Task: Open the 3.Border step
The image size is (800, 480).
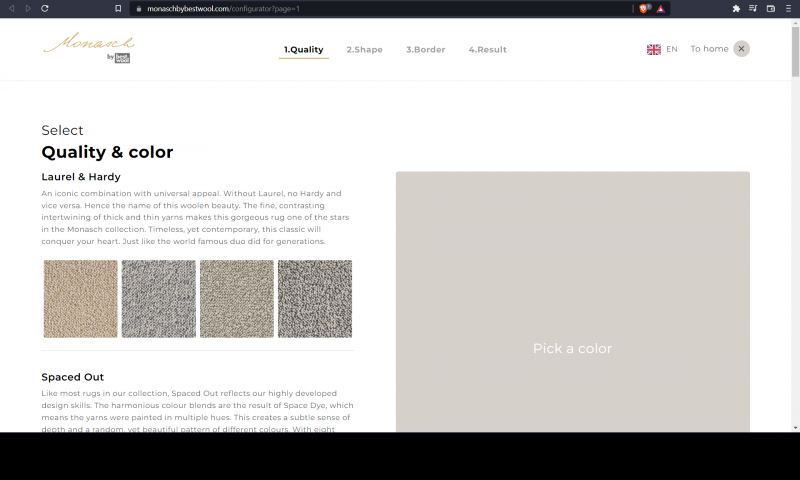Action: (x=425, y=49)
